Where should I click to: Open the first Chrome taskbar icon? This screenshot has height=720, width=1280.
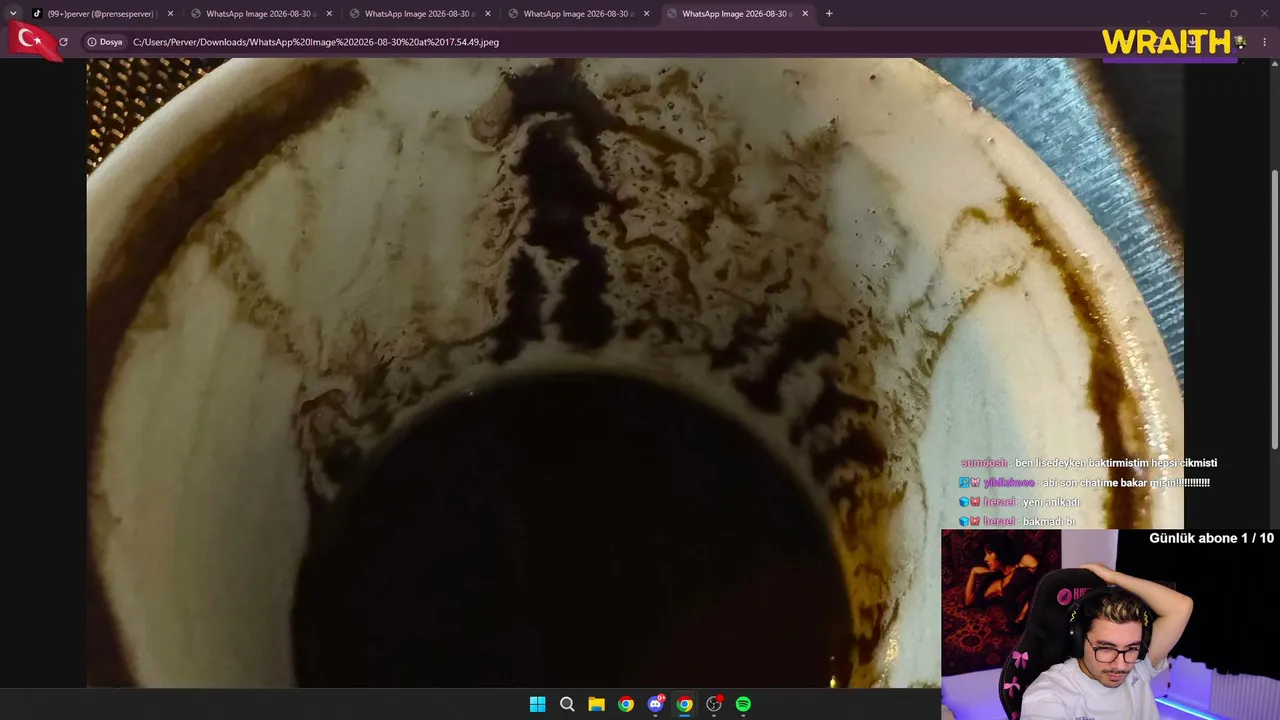[x=626, y=704]
